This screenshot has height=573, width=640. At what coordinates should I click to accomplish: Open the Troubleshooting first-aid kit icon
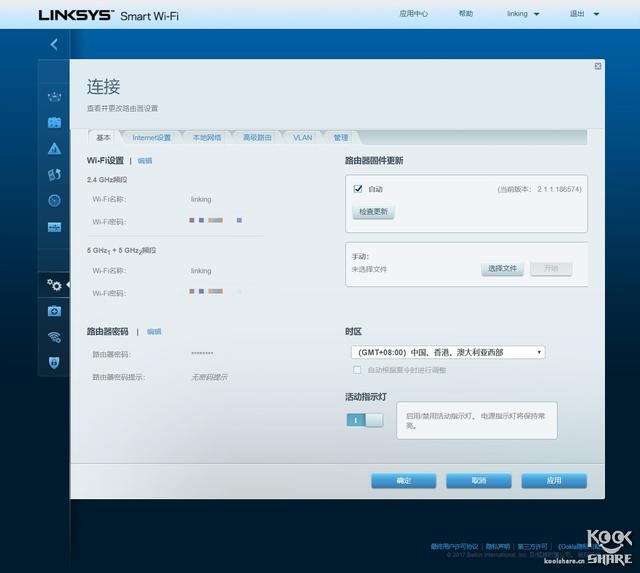click(54, 311)
